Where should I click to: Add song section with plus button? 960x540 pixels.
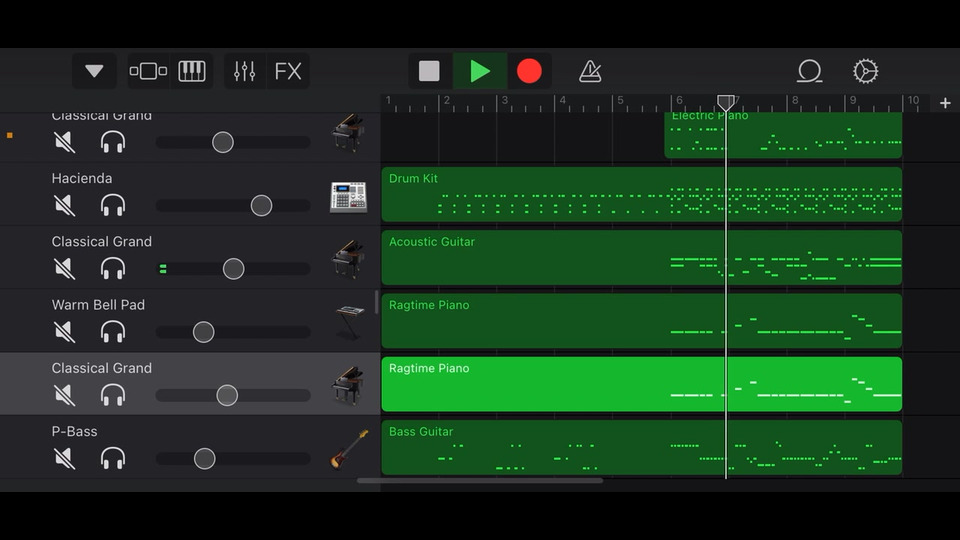tap(945, 103)
